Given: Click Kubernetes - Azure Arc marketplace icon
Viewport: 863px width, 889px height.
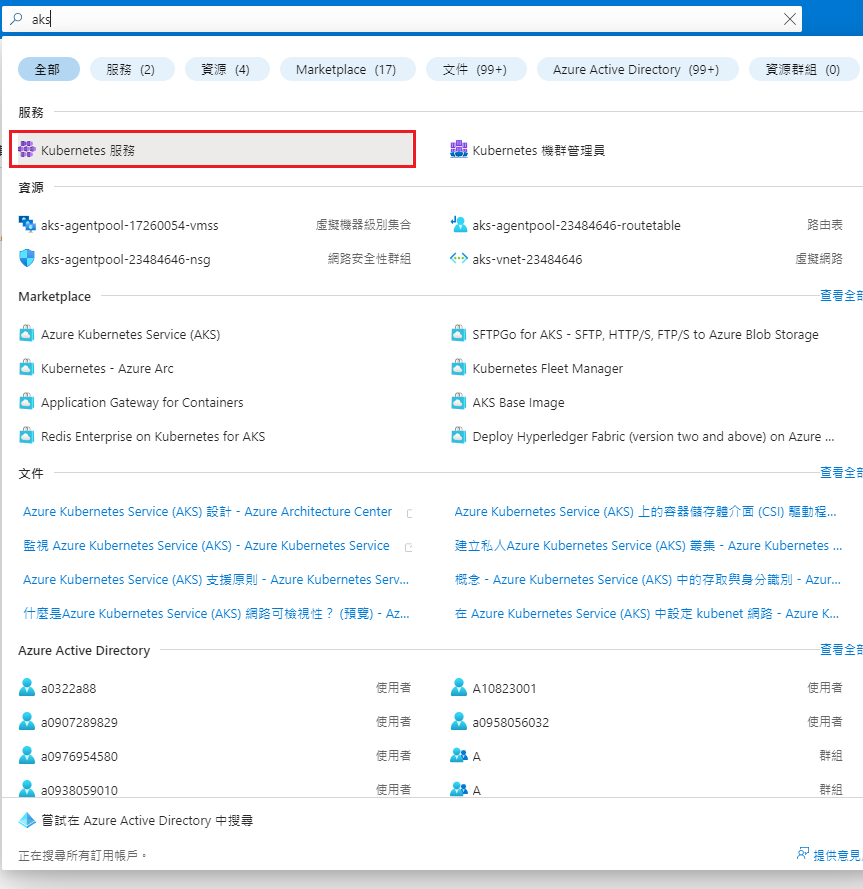Looking at the screenshot, I should click(x=27, y=367).
